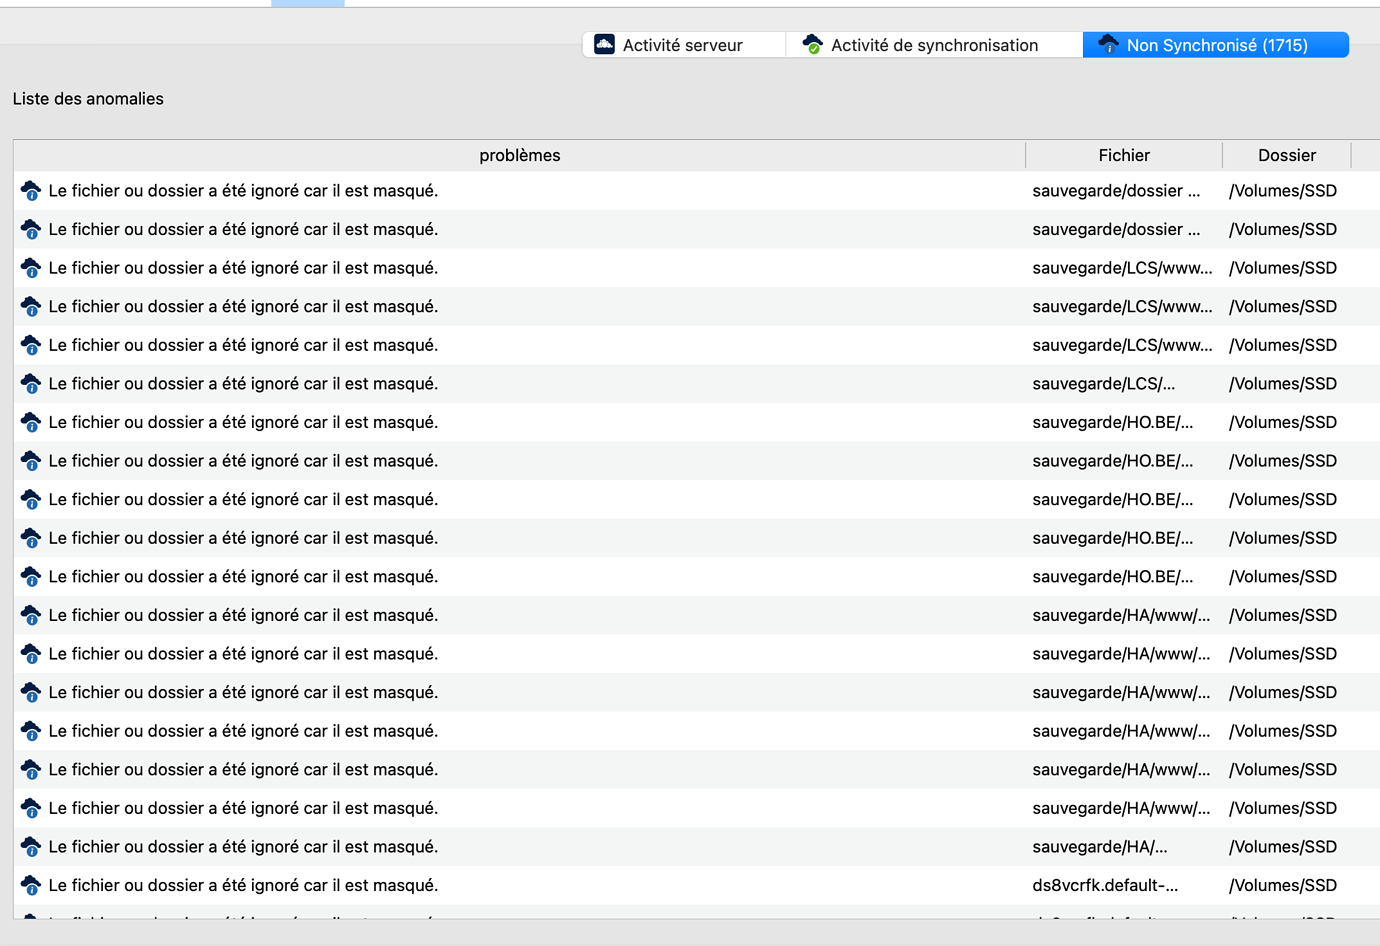The image size is (1380, 946).
Task: Click the blue upload cloud icon on Non Synchronisé tab
Action: [1108, 44]
